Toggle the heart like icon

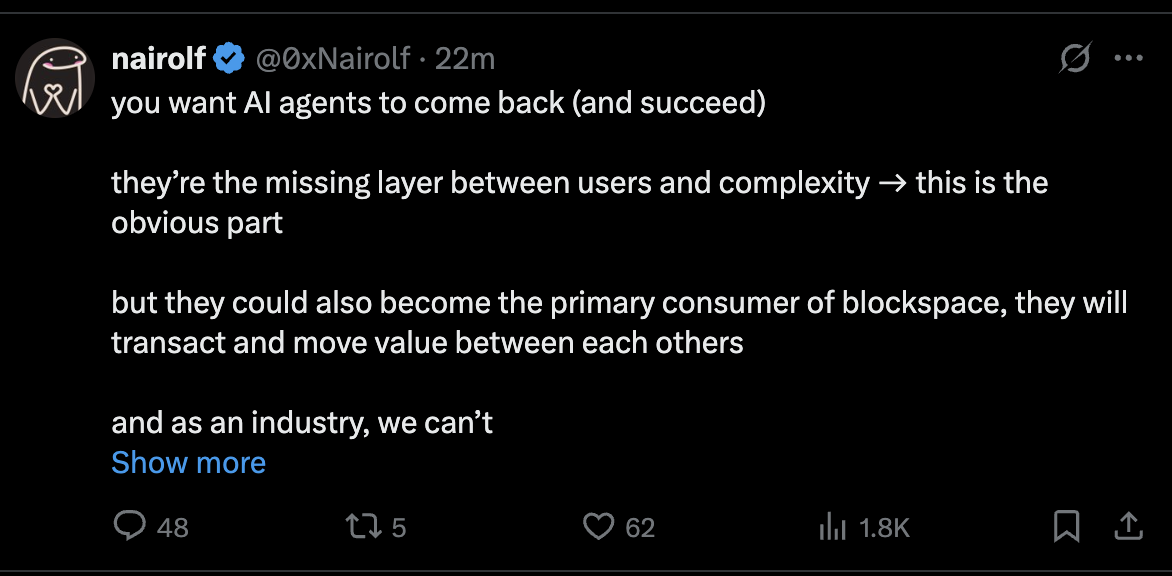pyautogui.click(x=598, y=527)
